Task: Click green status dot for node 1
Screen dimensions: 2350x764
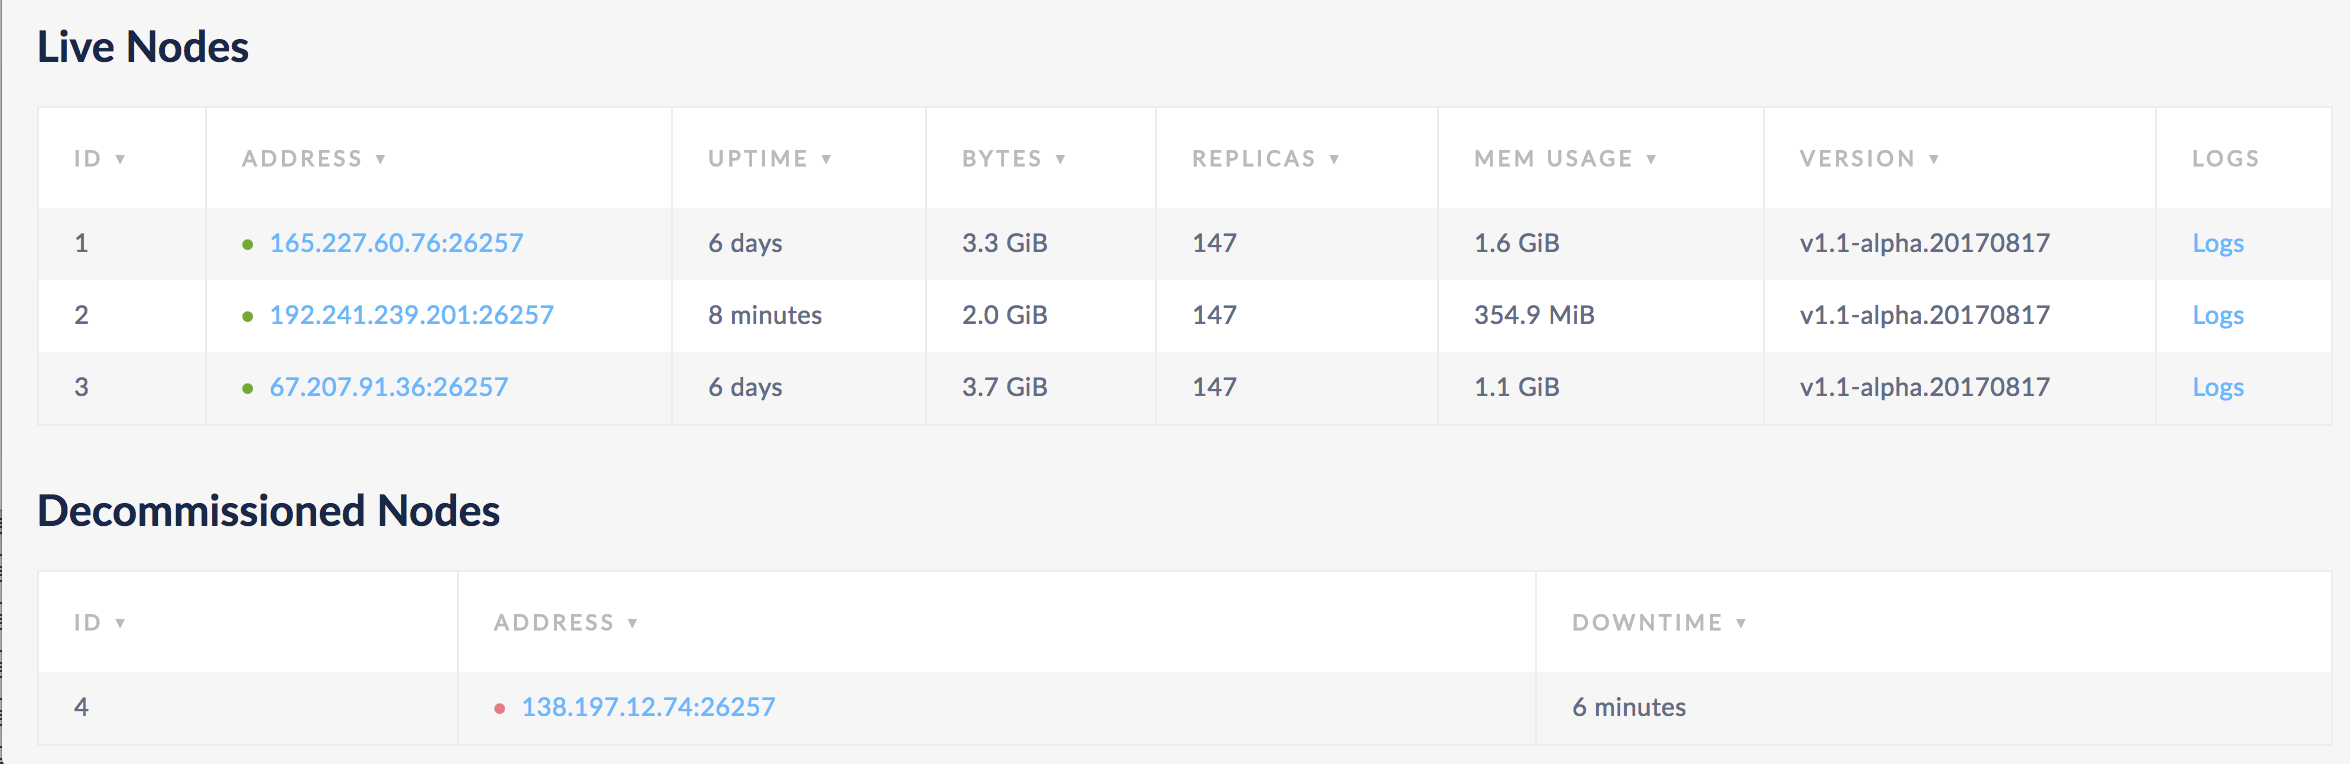Action: tap(247, 244)
